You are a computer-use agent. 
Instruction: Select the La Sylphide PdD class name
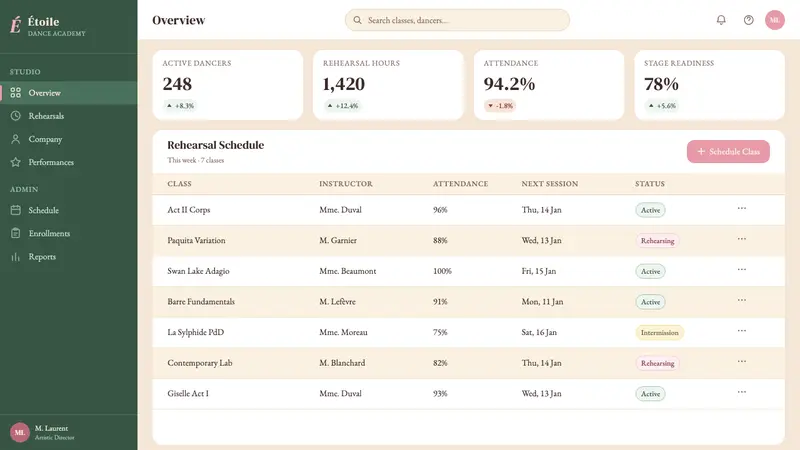pos(195,332)
